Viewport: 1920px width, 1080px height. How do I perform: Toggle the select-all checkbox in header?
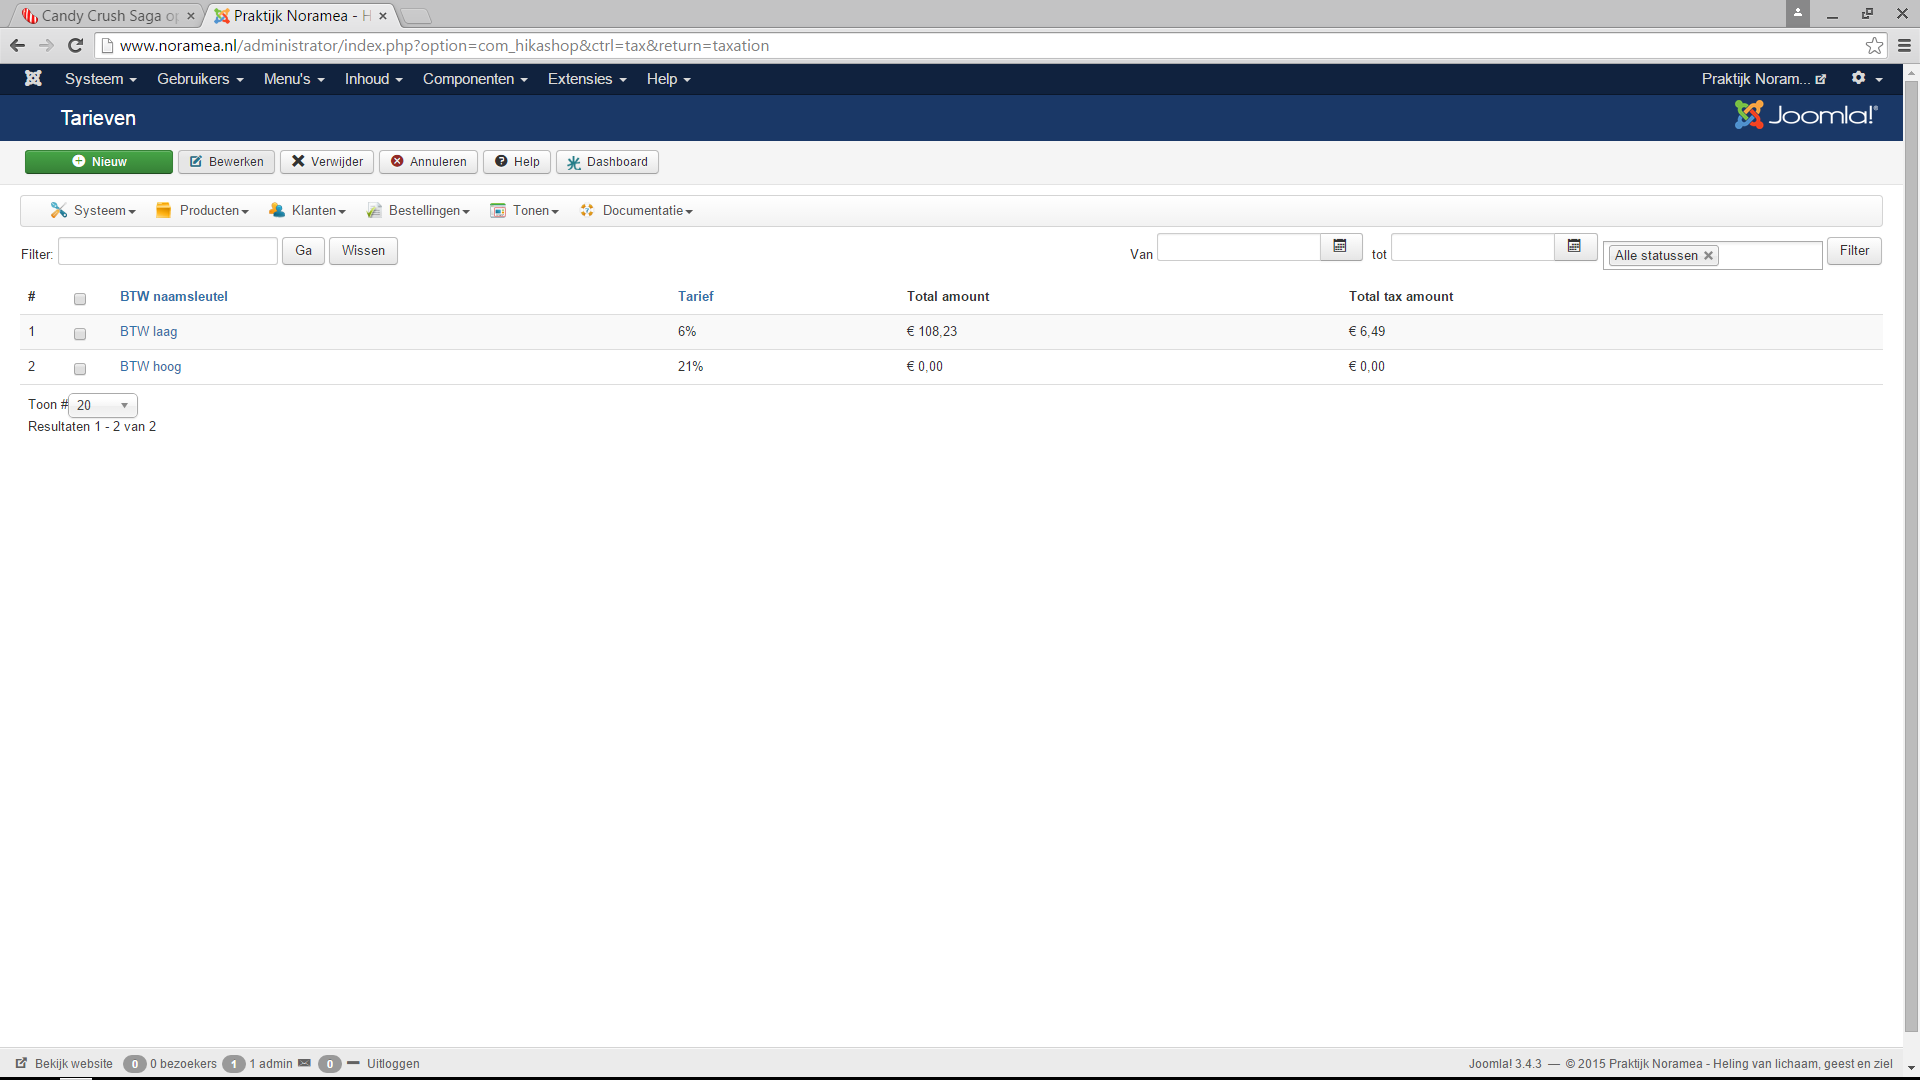point(80,299)
